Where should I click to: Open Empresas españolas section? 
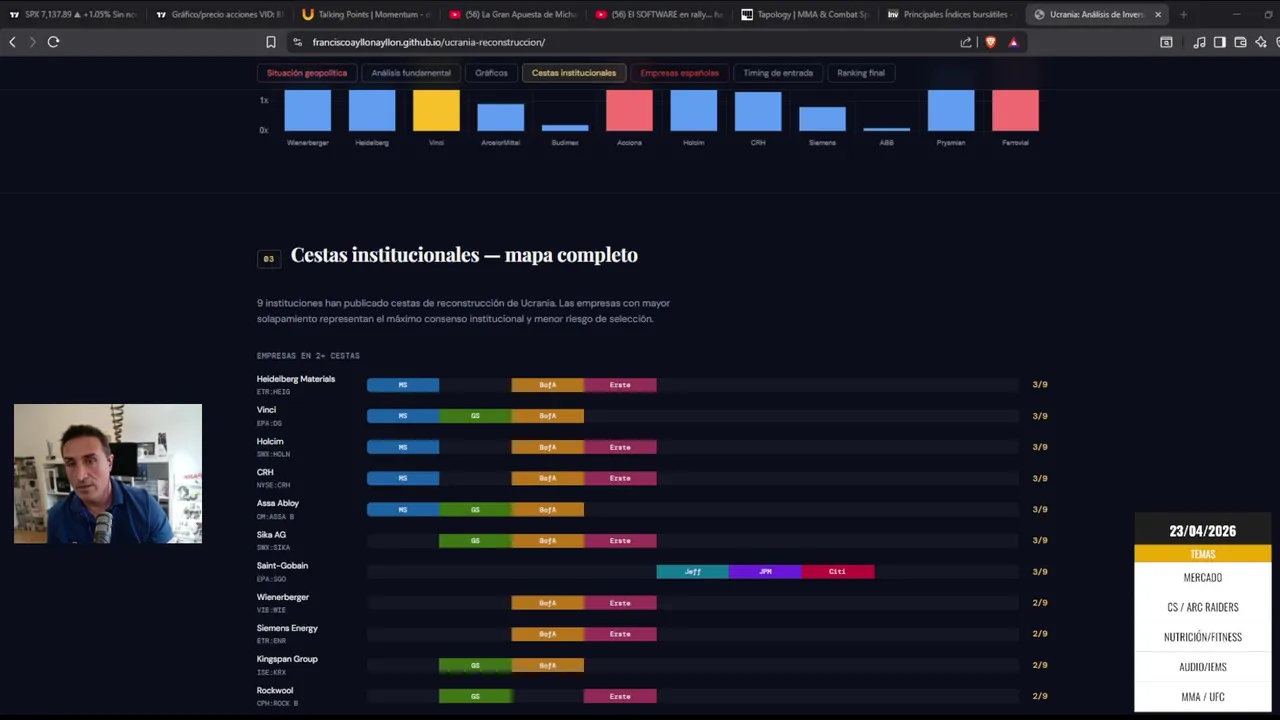(679, 73)
